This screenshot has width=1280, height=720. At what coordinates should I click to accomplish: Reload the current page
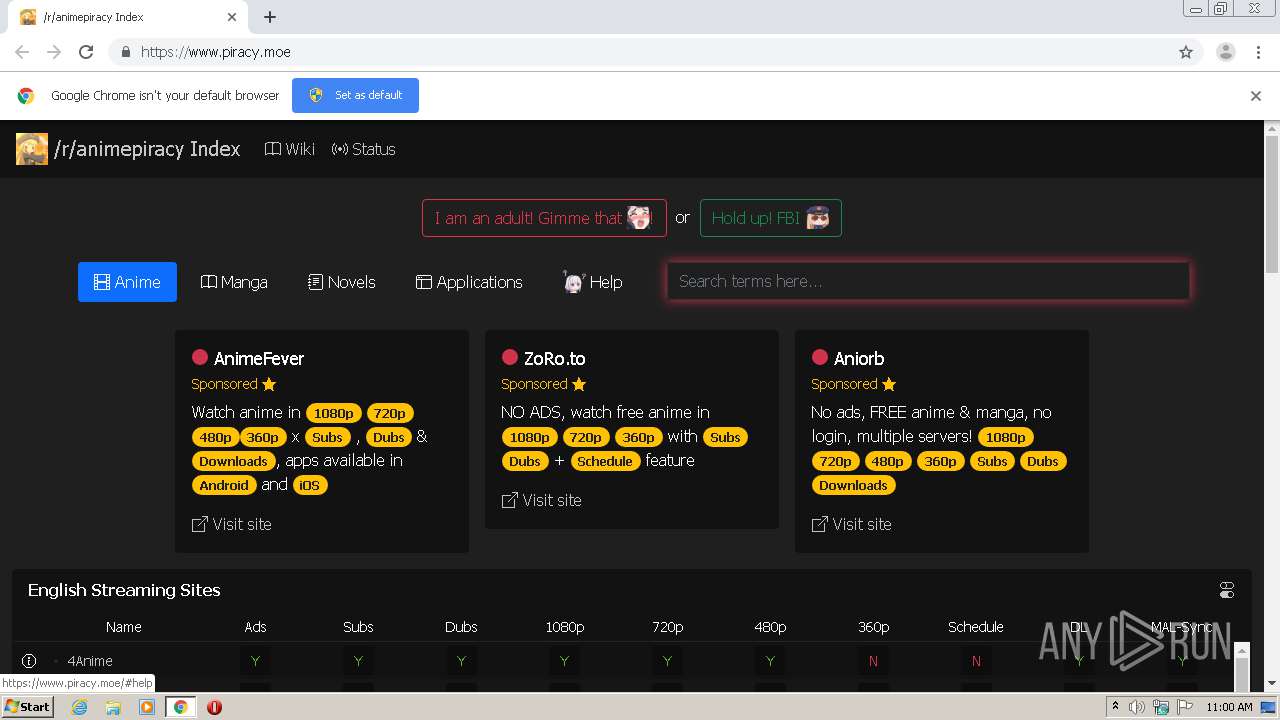point(86,52)
